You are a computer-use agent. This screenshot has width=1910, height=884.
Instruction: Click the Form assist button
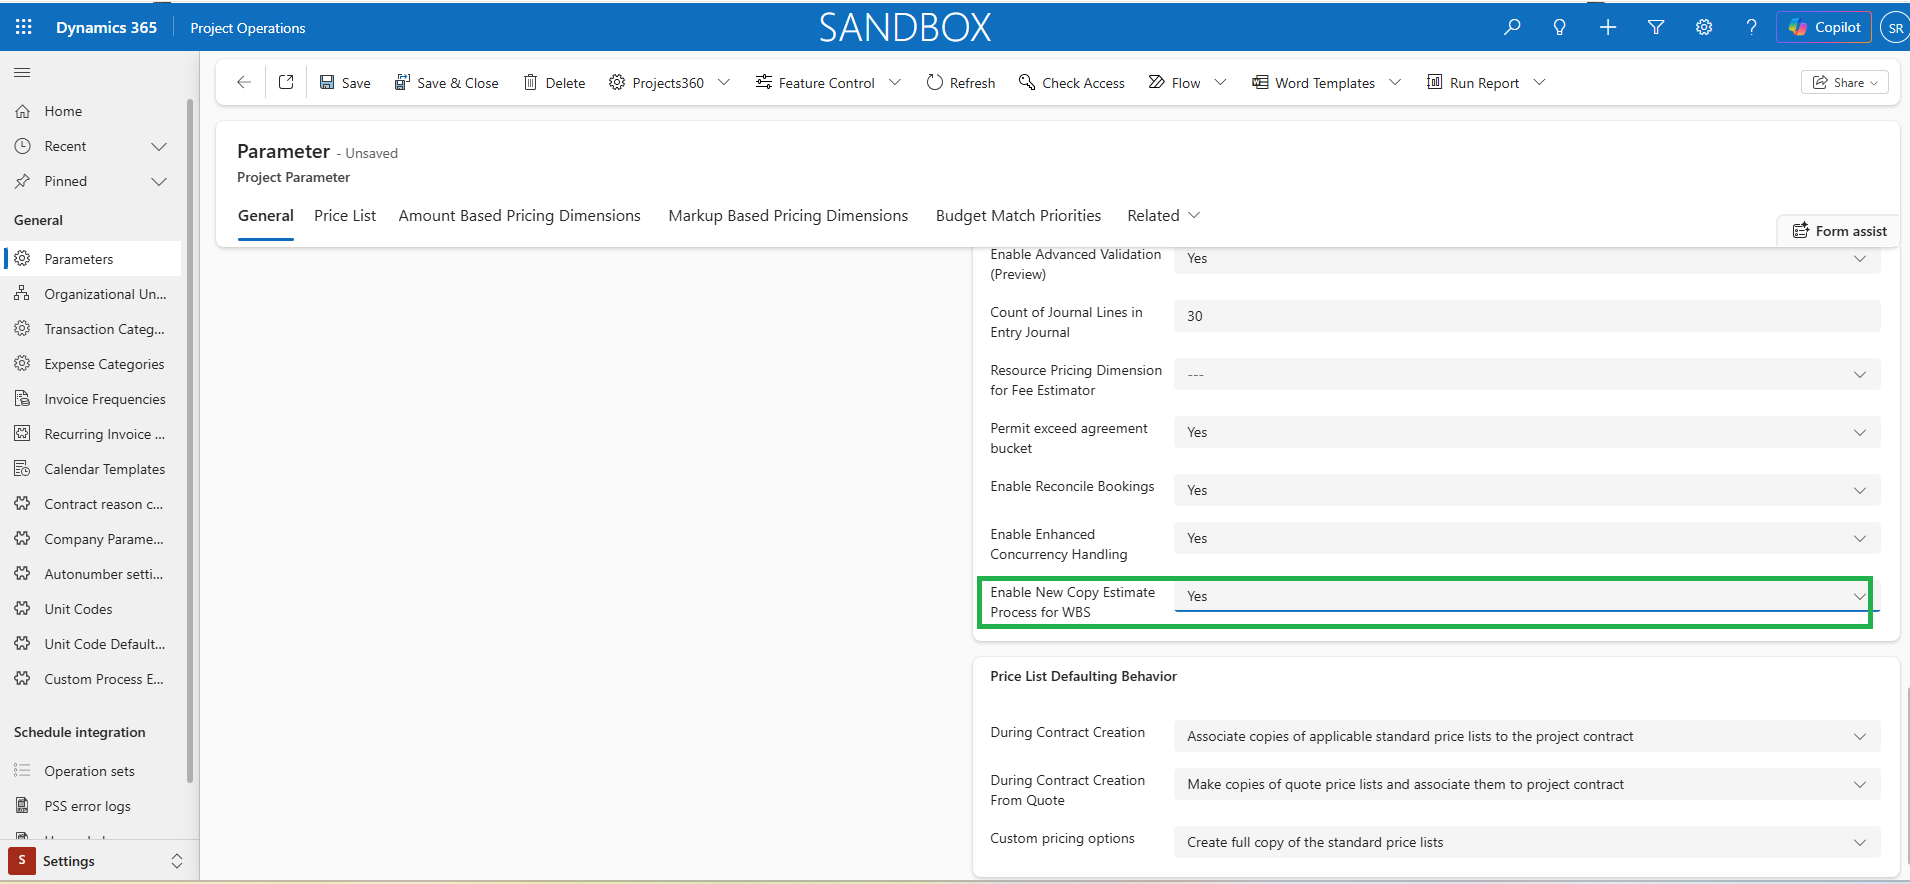(x=1839, y=231)
